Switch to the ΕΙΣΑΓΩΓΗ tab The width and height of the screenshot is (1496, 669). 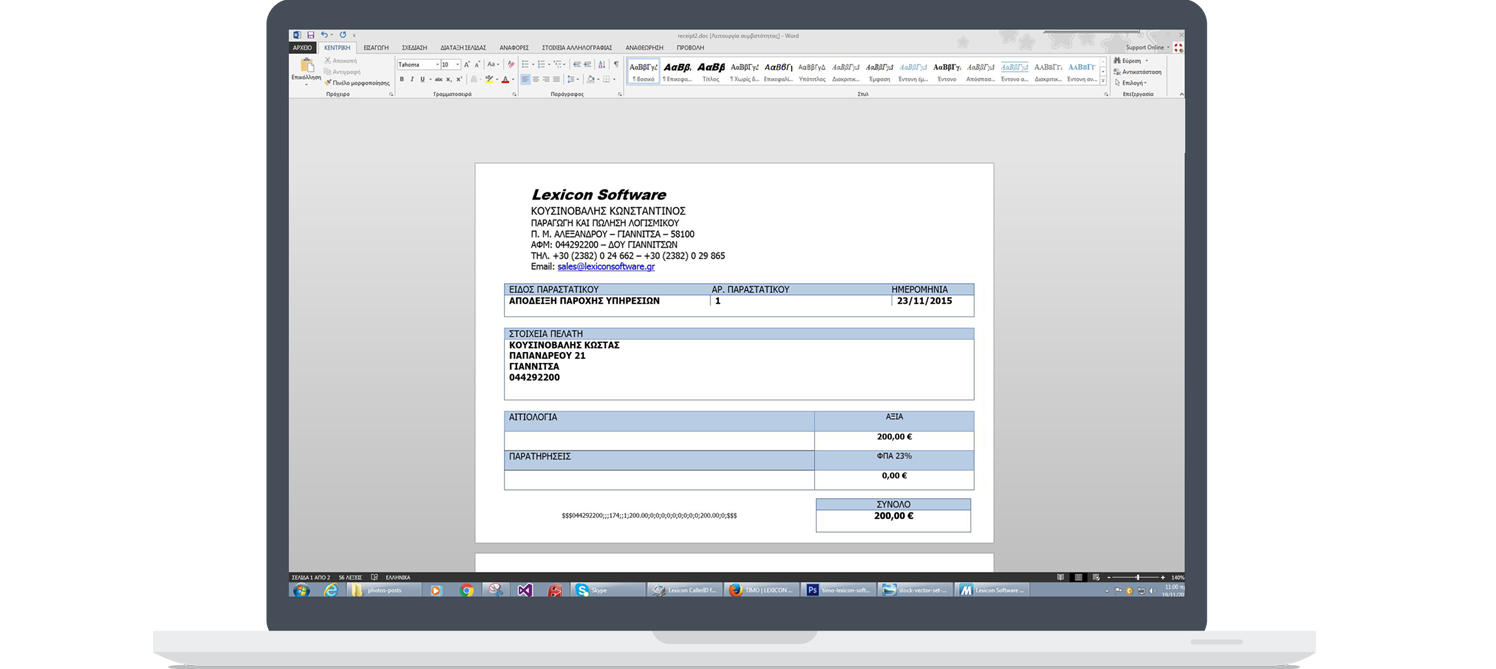click(376, 47)
